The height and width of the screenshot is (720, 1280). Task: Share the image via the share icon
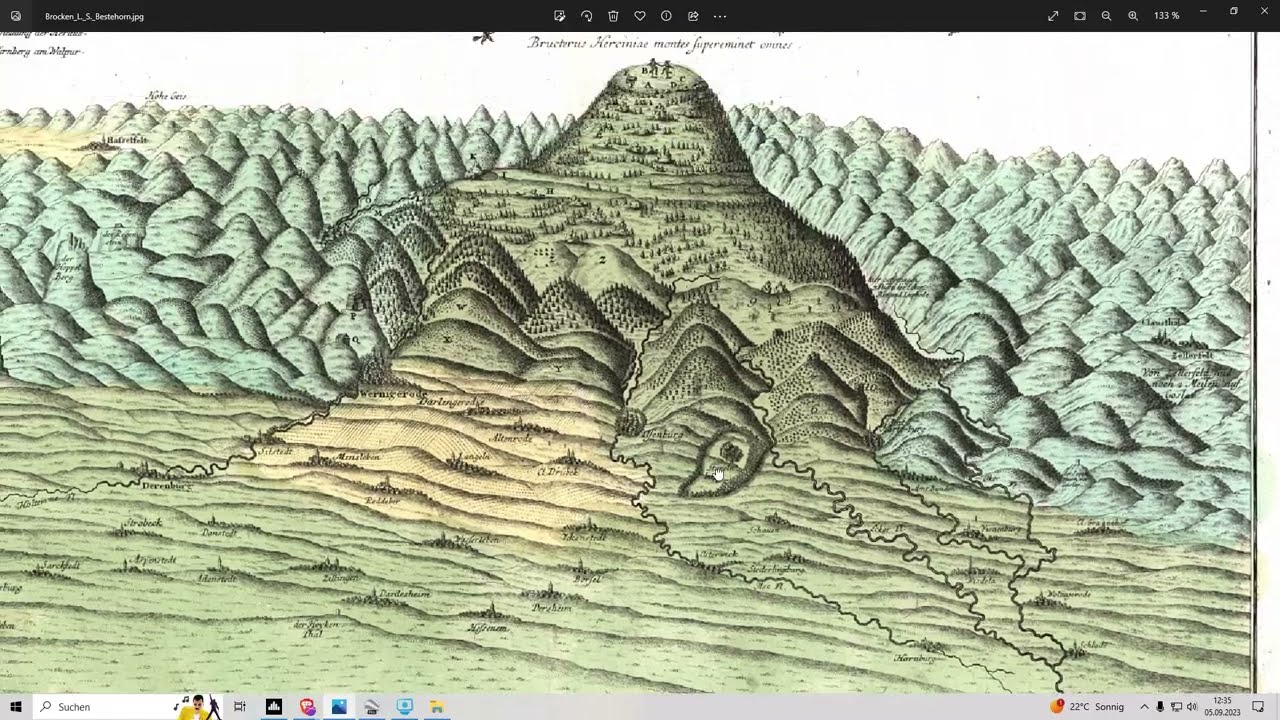[x=693, y=16]
